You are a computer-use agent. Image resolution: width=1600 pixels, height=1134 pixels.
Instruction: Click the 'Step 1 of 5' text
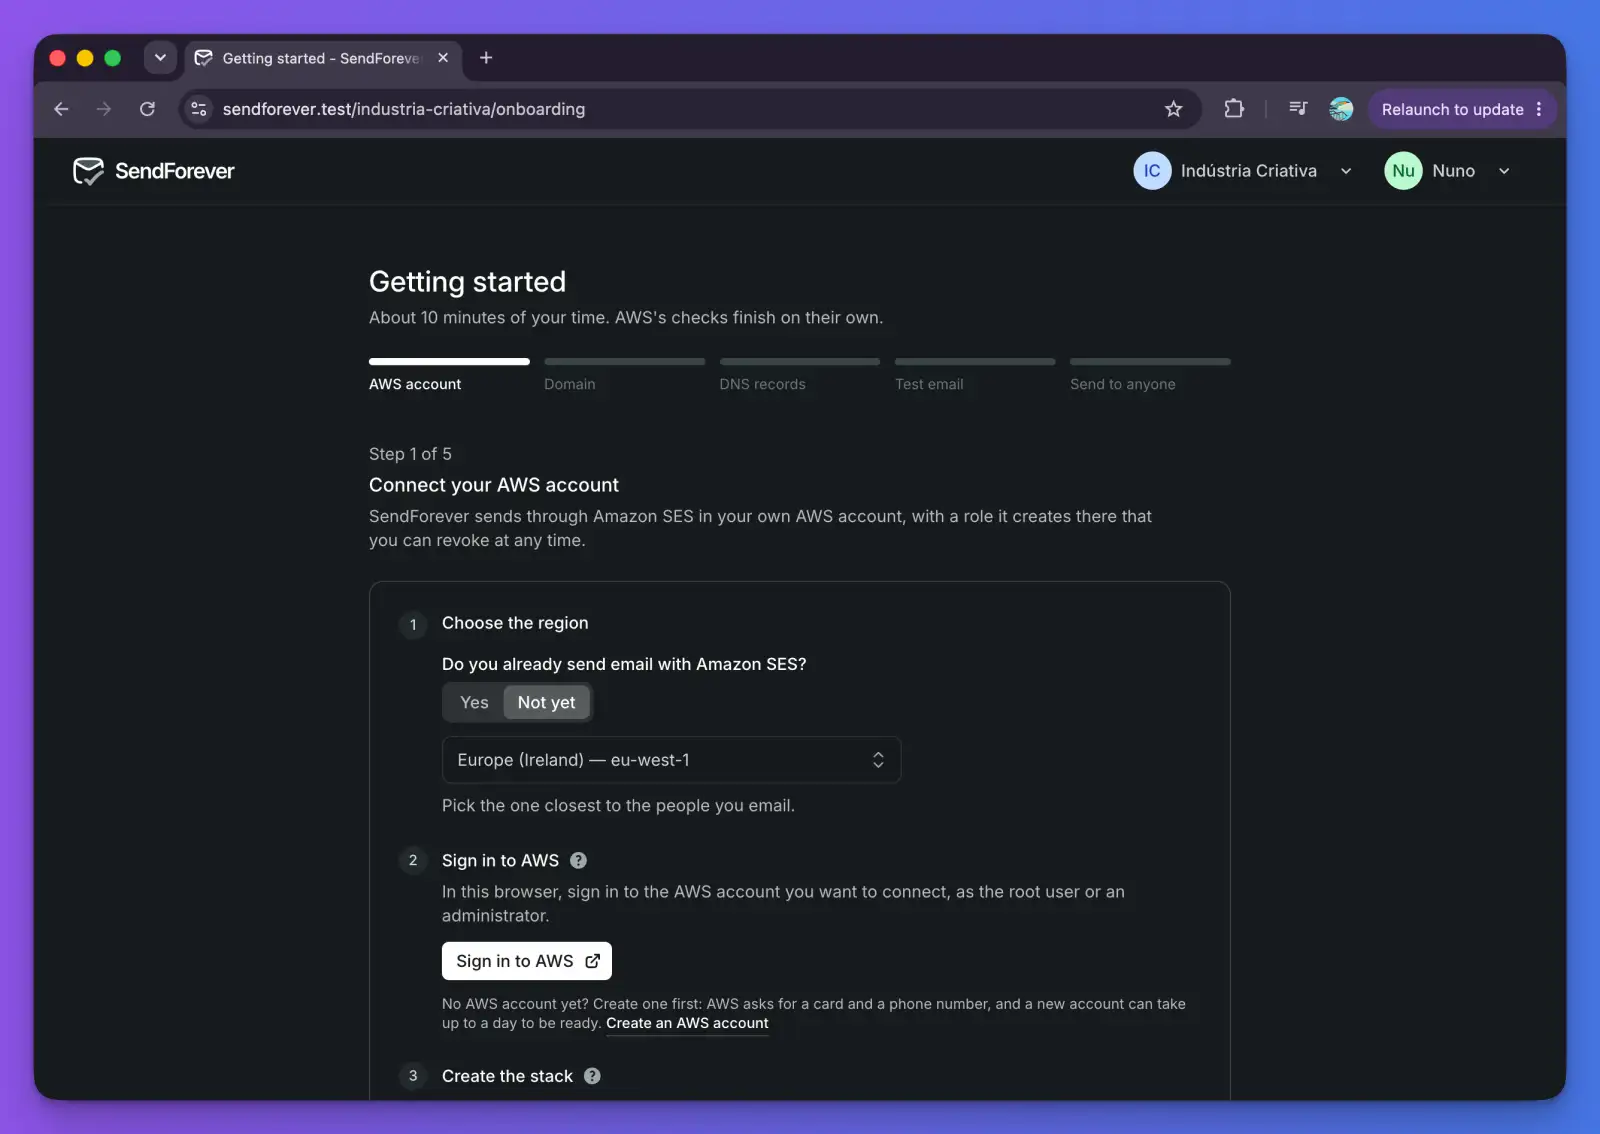410,454
